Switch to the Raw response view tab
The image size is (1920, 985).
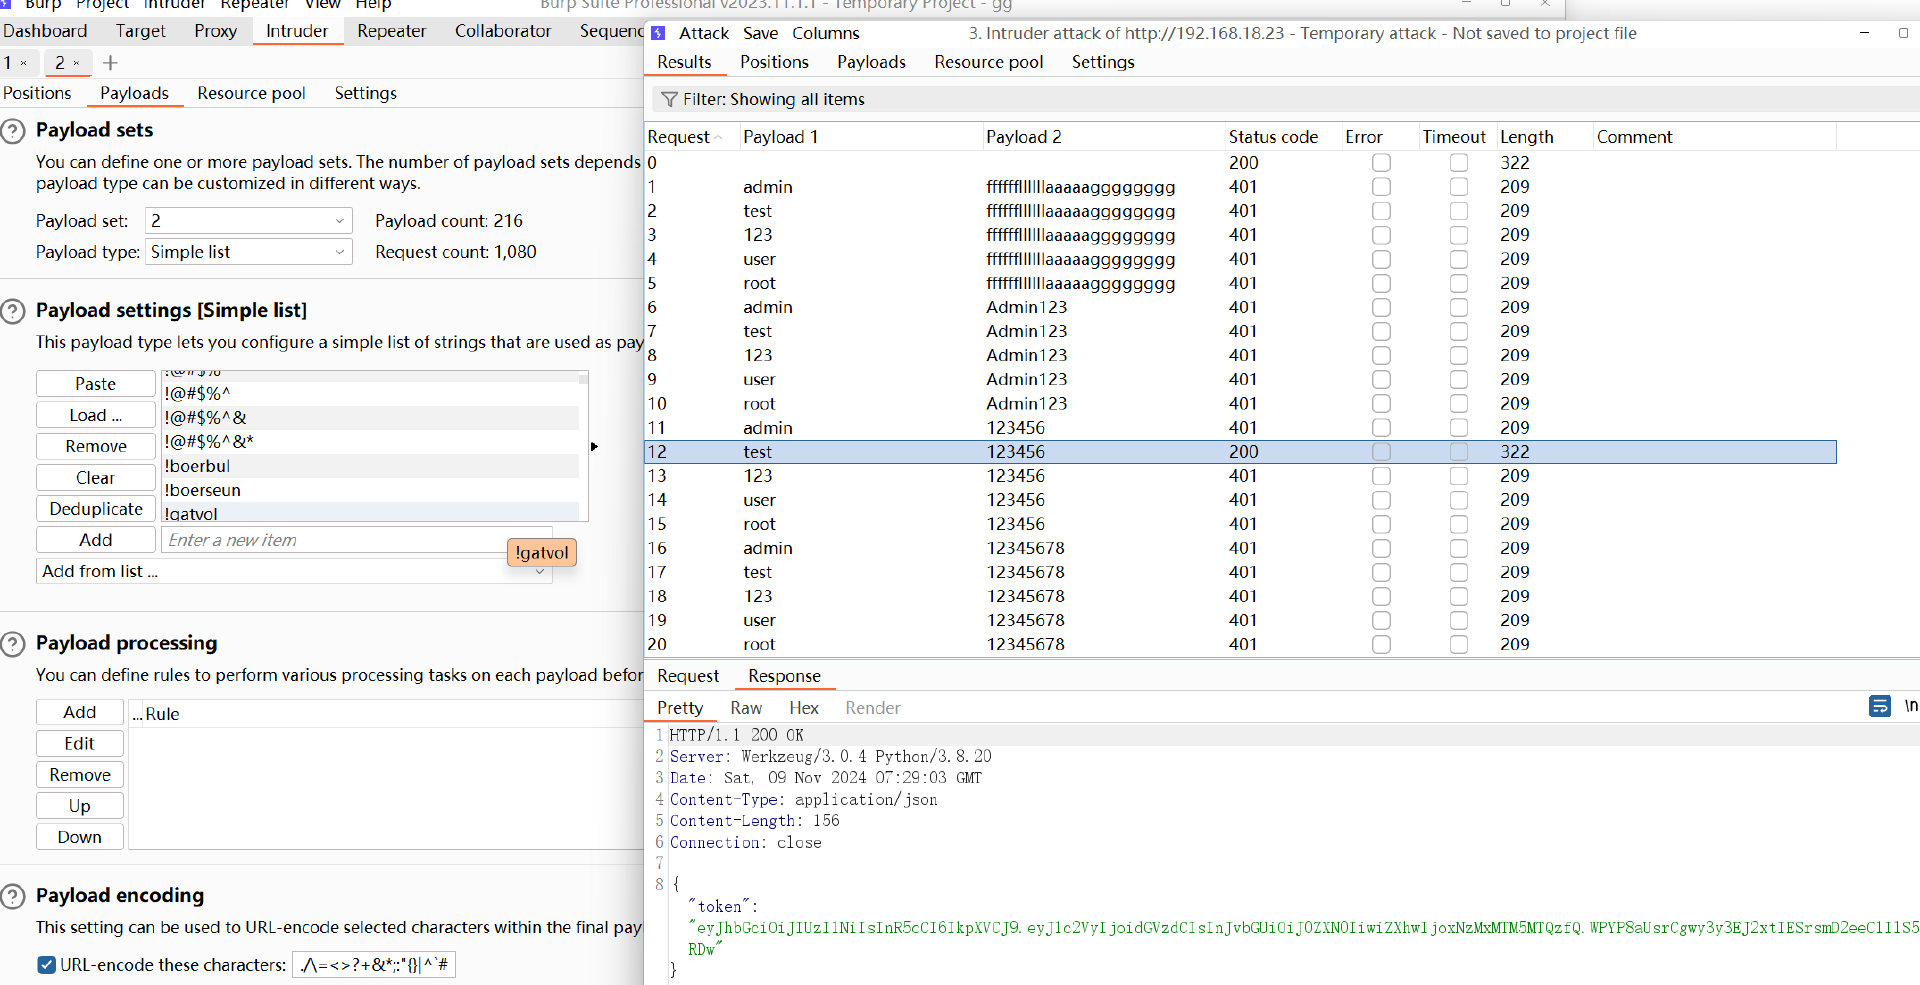click(746, 708)
